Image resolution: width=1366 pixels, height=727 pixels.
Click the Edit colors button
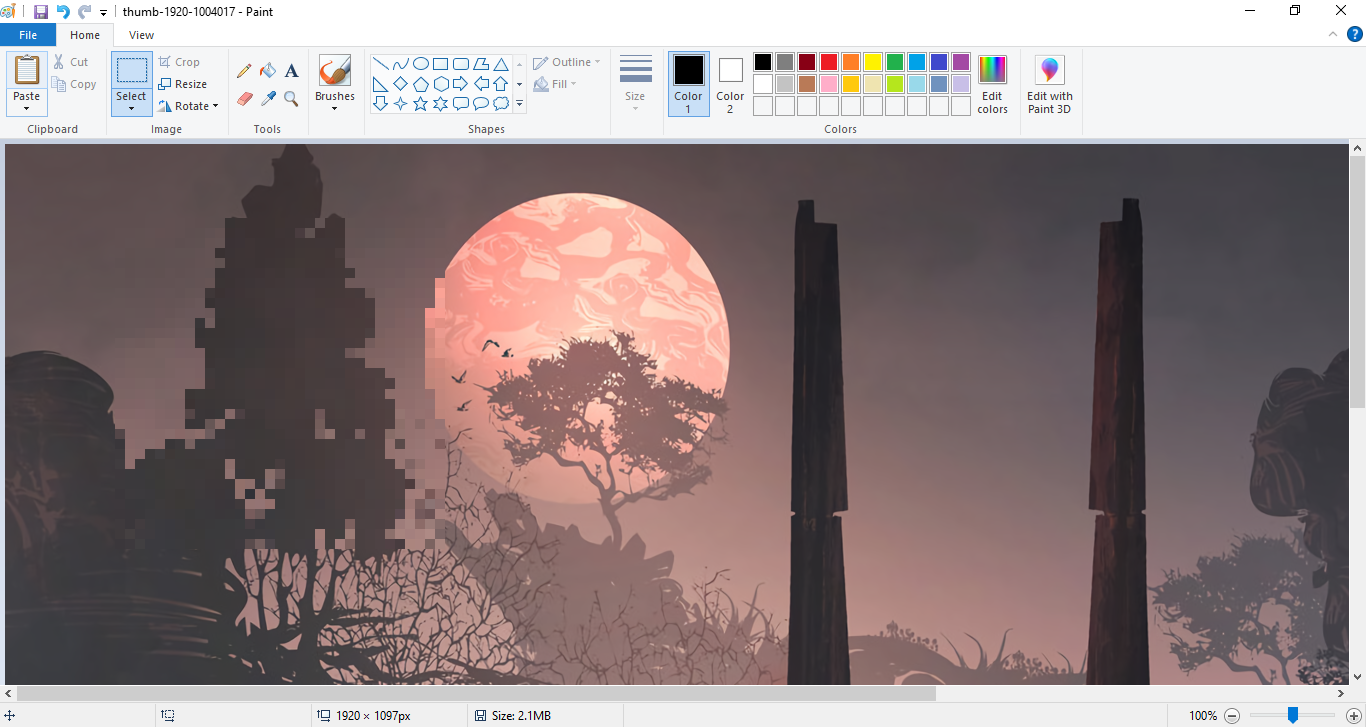tap(992, 84)
